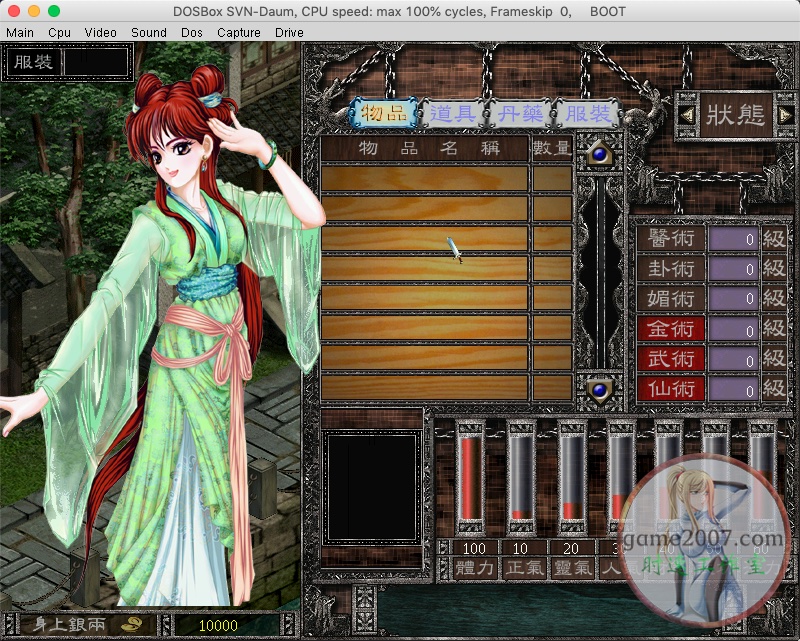This screenshot has width=800, height=641.
Task: Click the empty box beside 服裝 label
Action: pyautogui.click(x=96, y=62)
